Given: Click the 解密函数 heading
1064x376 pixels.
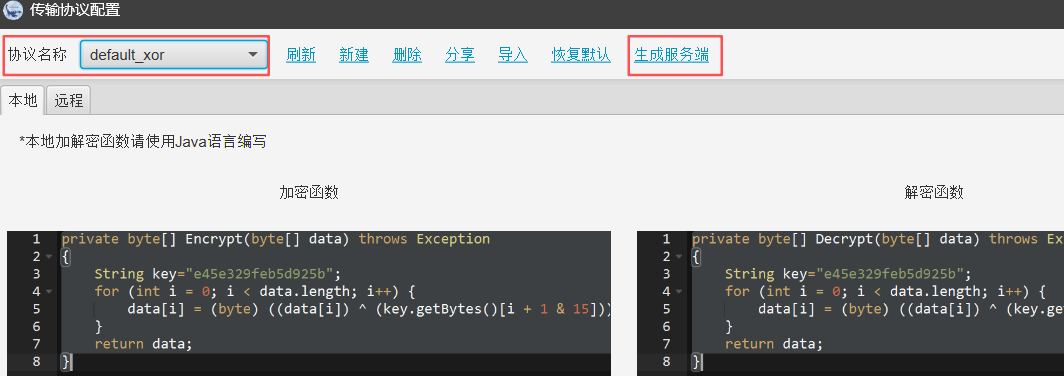Looking at the screenshot, I should tap(934, 193).
